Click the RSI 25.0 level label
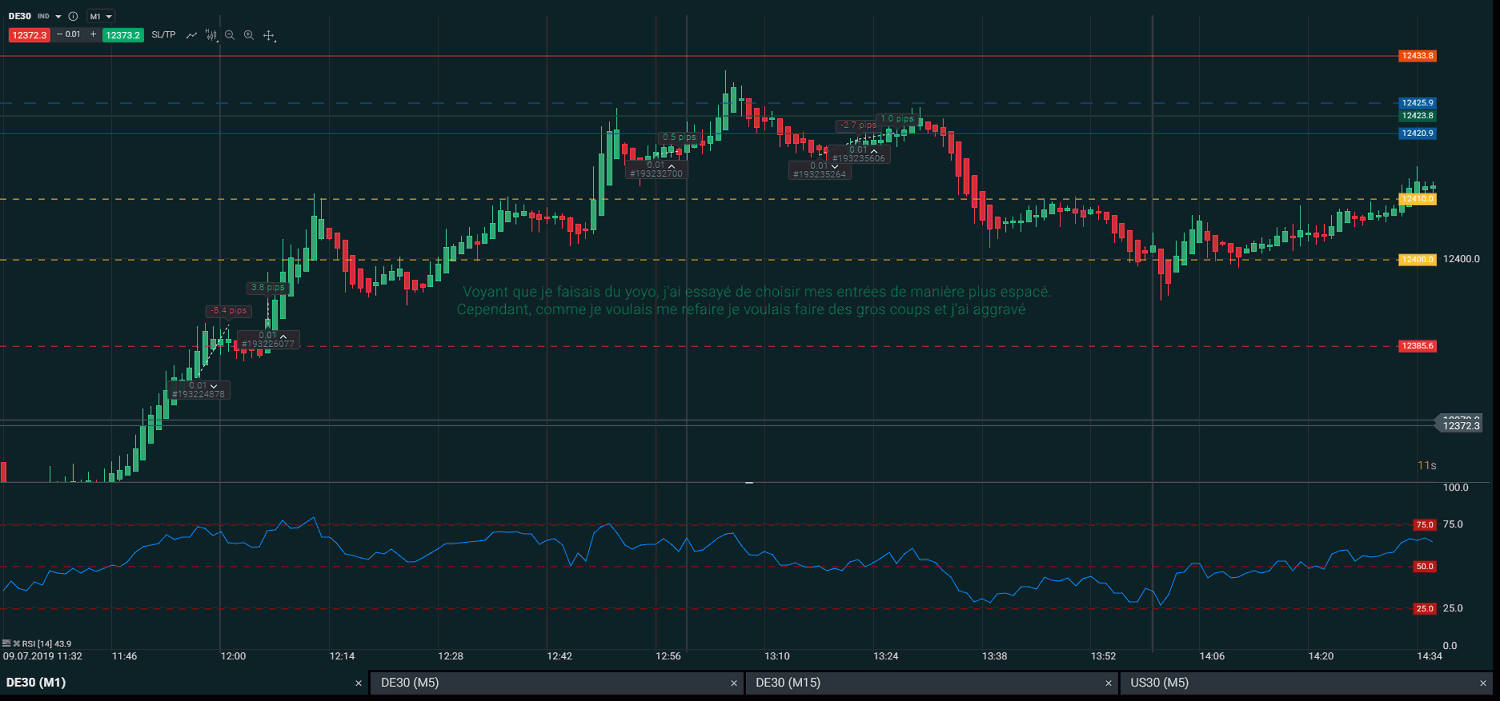Viewport: 1500px width, 701px height. pyautogui.click(x=1424, y=609)
